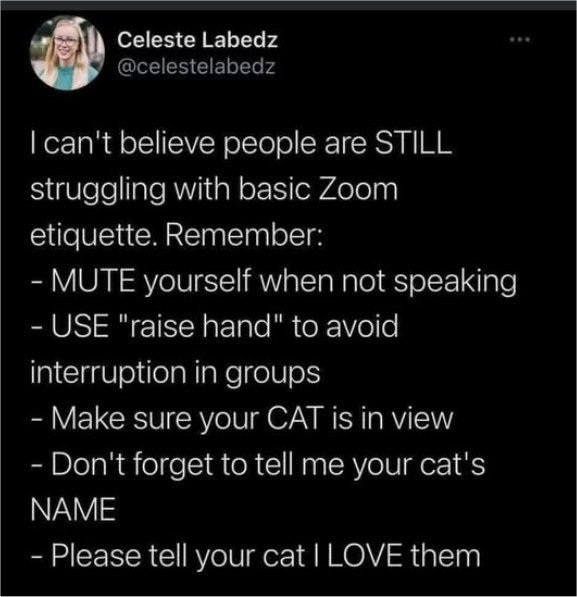Image resolution: width=577 pixels, height=597 pixels.
Task: Click "Please tell your cat" line
Action: tap(255, 556)
